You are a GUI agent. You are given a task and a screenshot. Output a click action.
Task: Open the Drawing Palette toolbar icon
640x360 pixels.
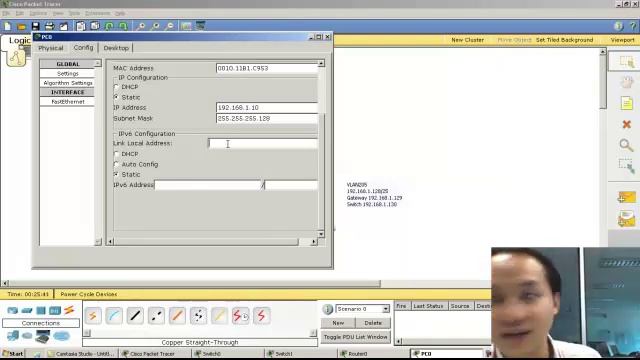point(186,27)
